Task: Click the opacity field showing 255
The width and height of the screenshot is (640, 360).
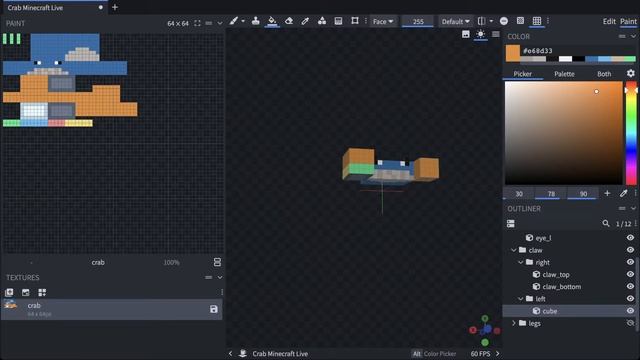Action: click(418, 22)
